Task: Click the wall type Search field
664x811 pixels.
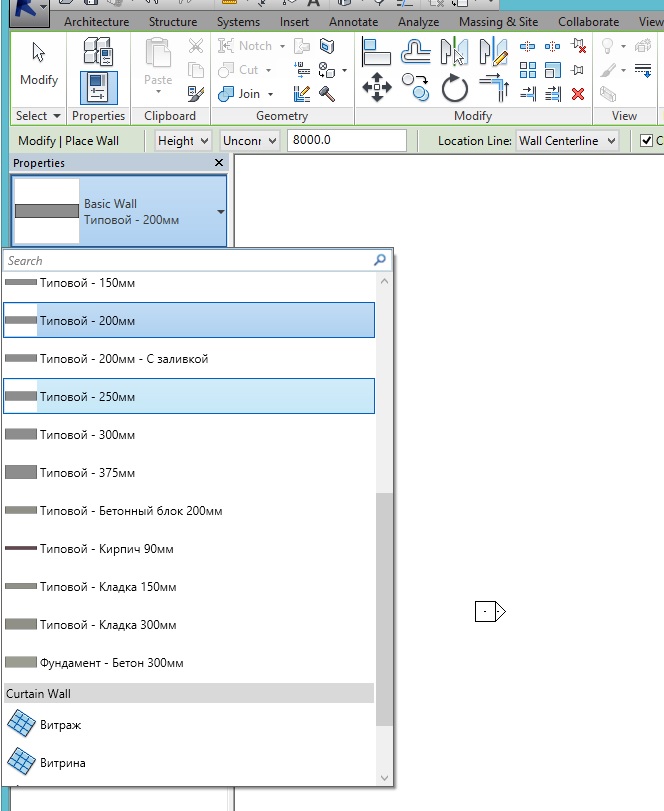Action: click(x=188, y=260)
